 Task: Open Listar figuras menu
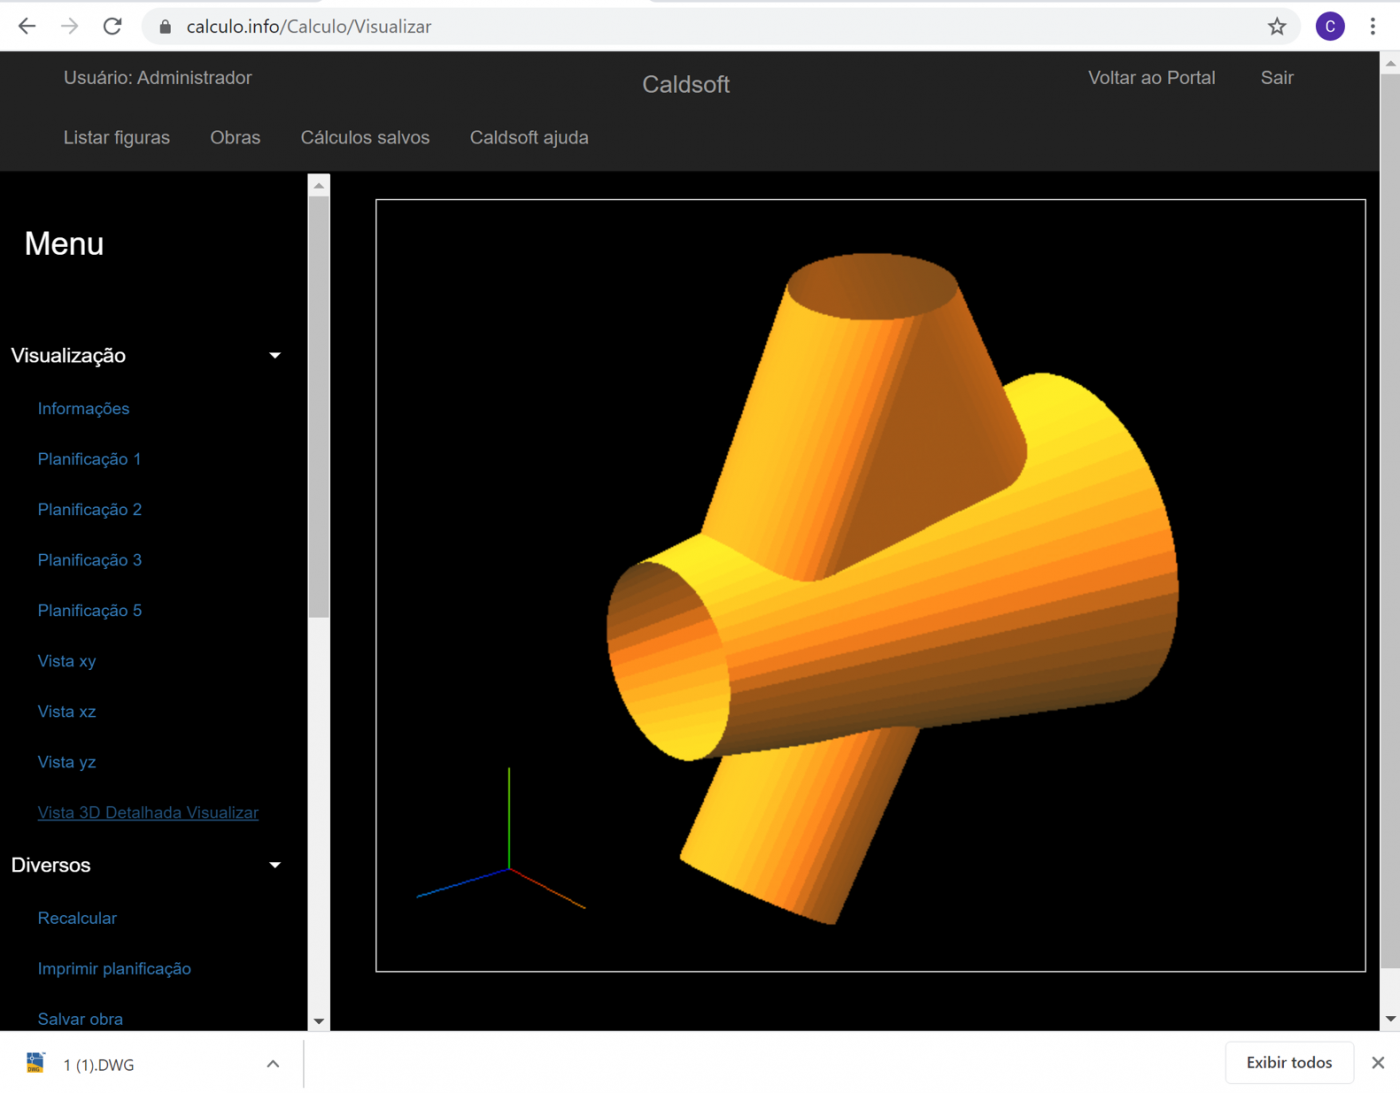coord(116,138)
